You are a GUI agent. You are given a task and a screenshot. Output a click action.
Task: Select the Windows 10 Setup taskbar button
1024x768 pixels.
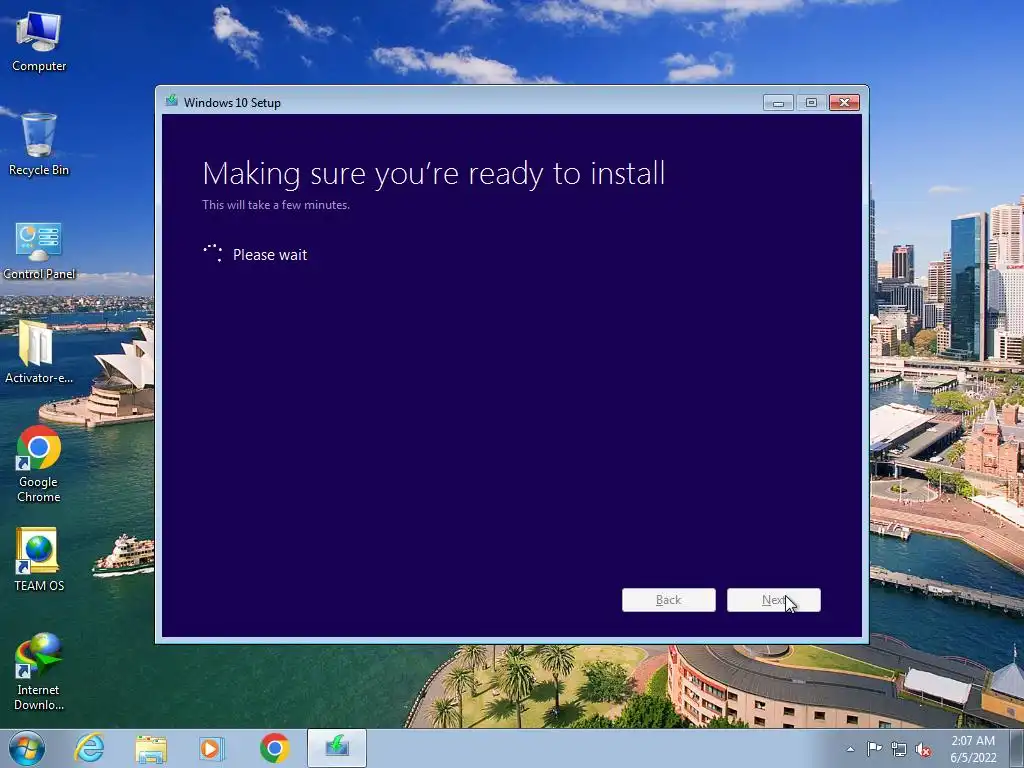(337, 748)
